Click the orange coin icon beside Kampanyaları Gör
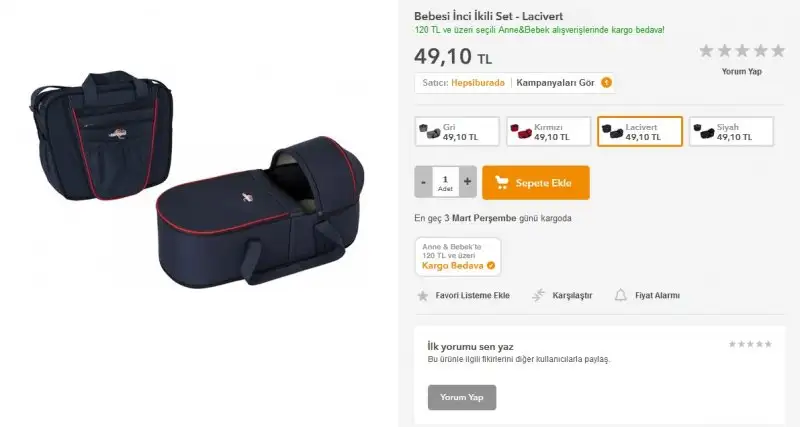This screenshot has height=427, width=800. 606,83
